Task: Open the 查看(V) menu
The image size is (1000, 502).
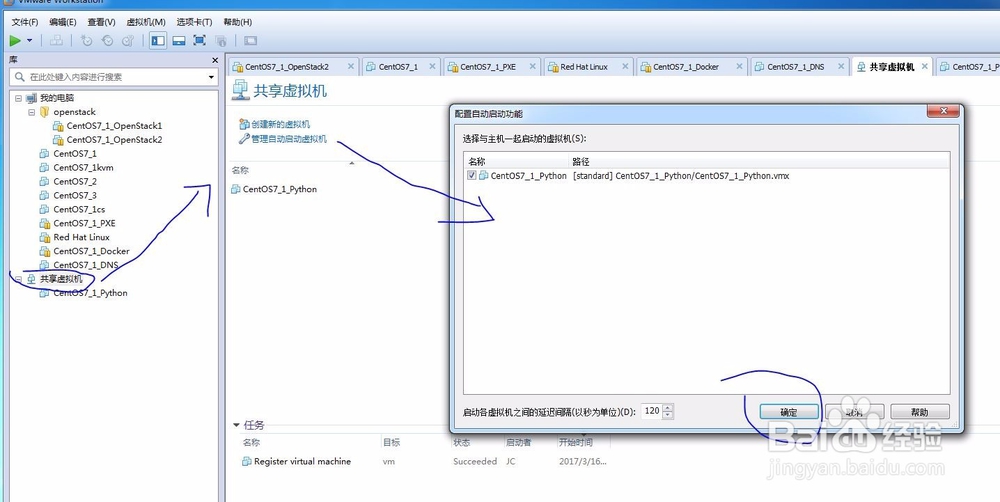Action: [x=101, y=22]
